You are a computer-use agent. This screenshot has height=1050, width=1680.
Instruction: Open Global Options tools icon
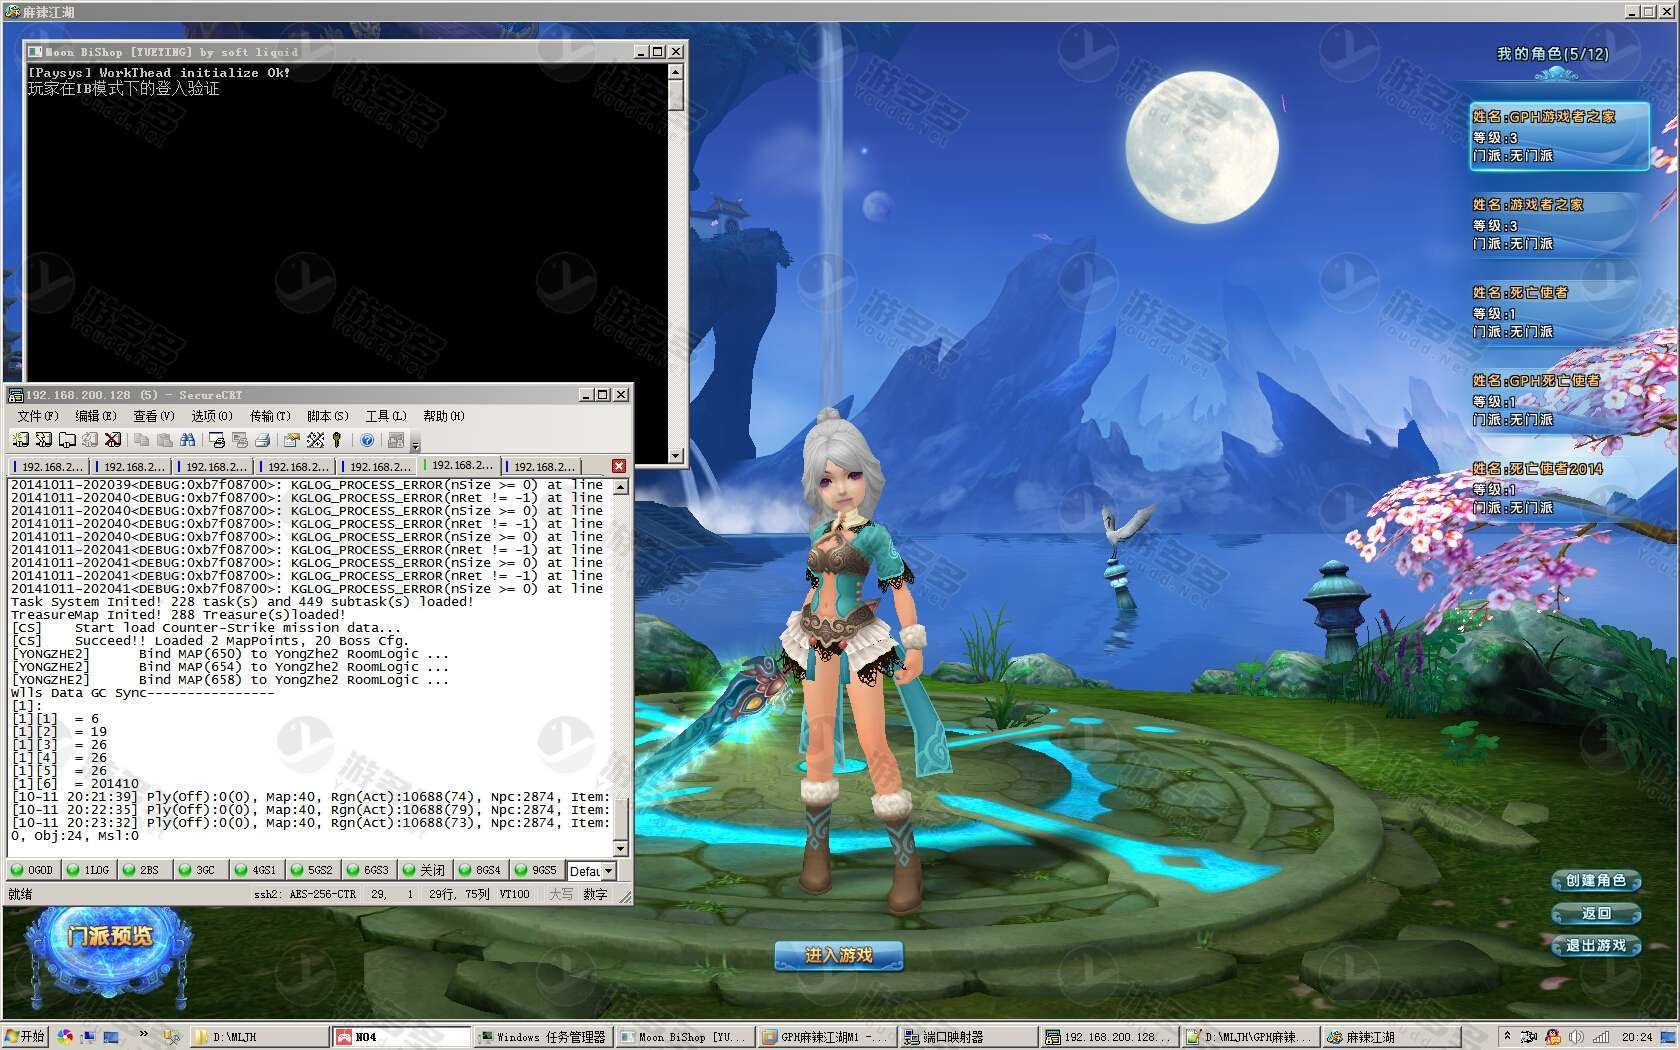click(x=315, y=440)
